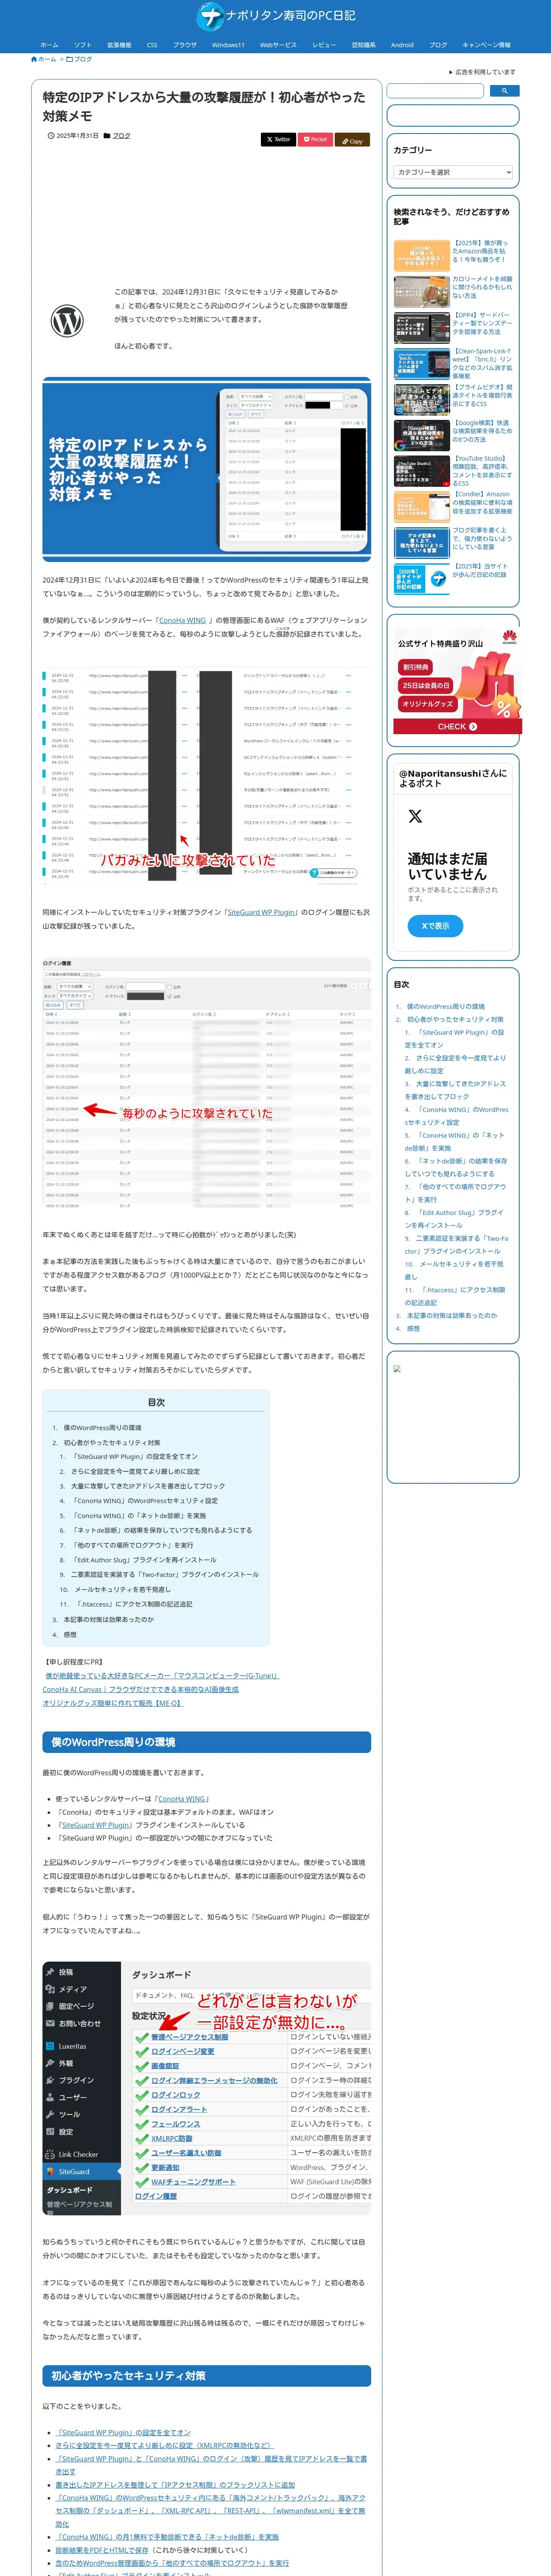Open thumbnail of カロリーメイト article
The width and height of the screenshot is (551, 2576).
coord(421,291)
